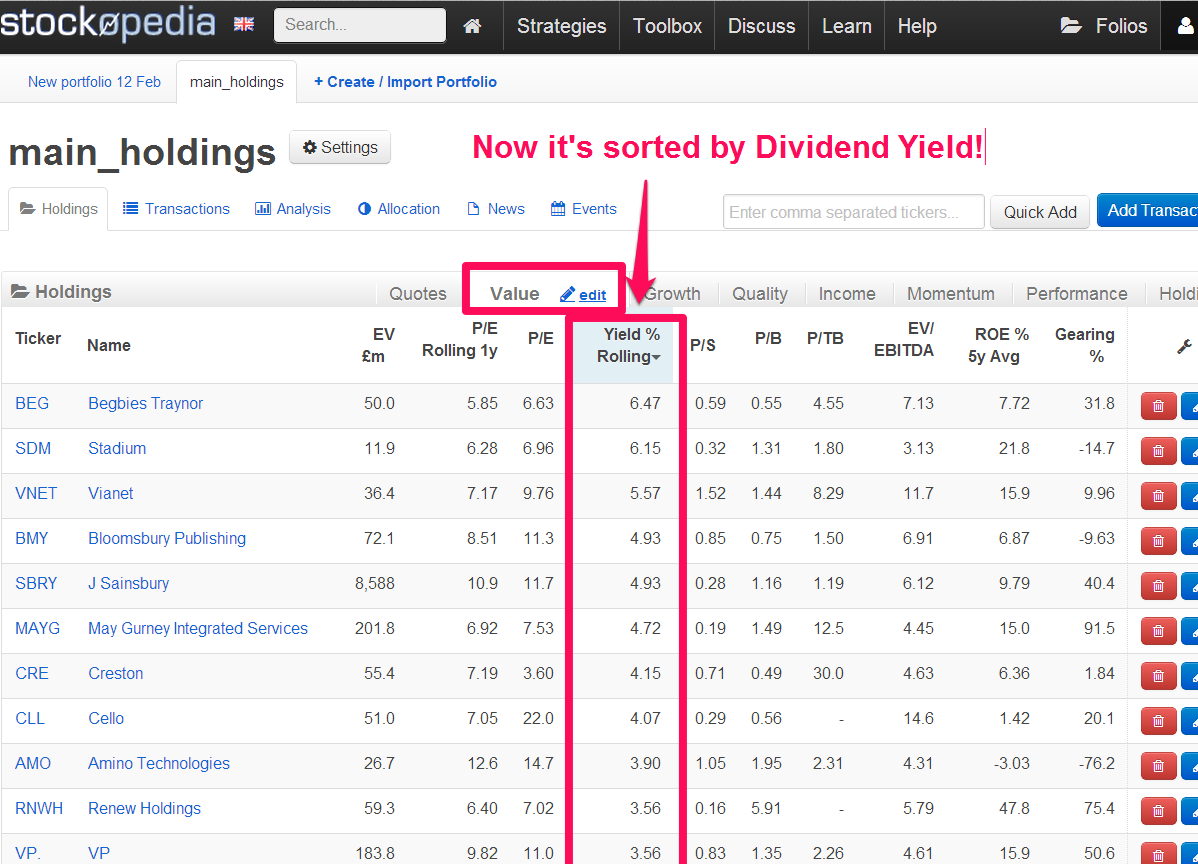1198x864 pixels.
Task: Sort holdings by Ticker column
Action: 38,338
